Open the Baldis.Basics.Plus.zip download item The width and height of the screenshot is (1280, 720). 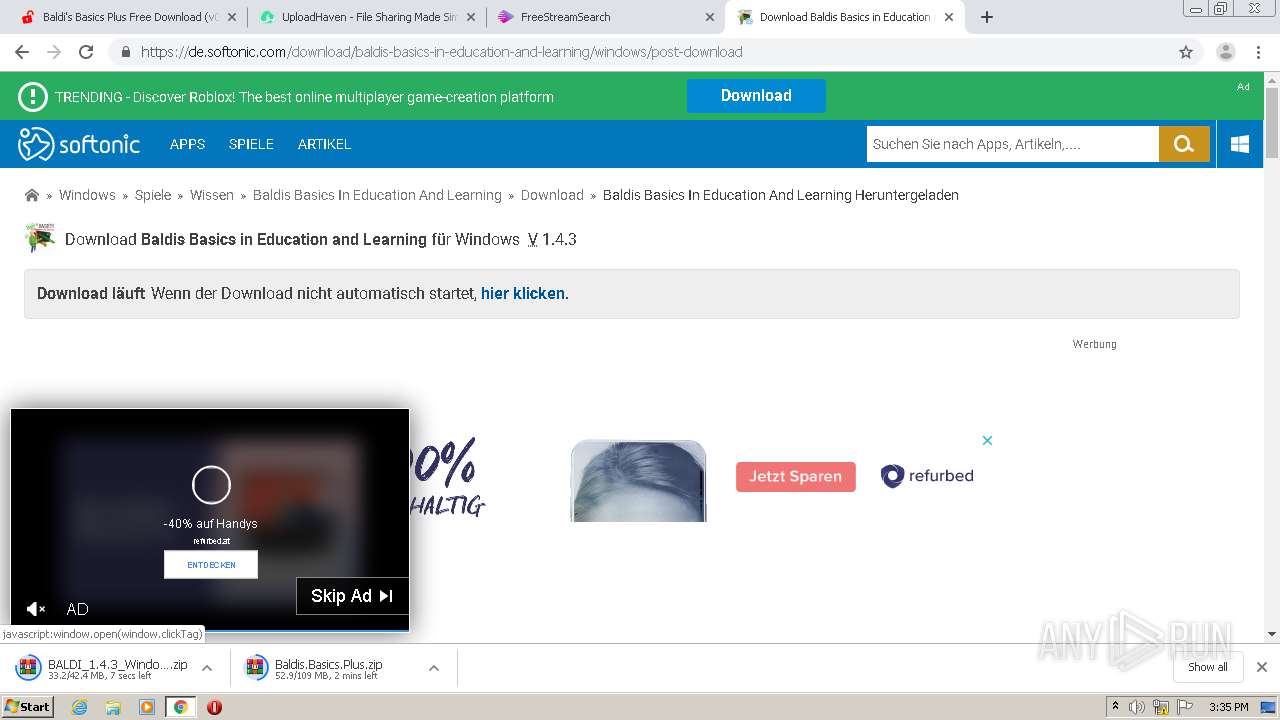[x=330, y=668]
